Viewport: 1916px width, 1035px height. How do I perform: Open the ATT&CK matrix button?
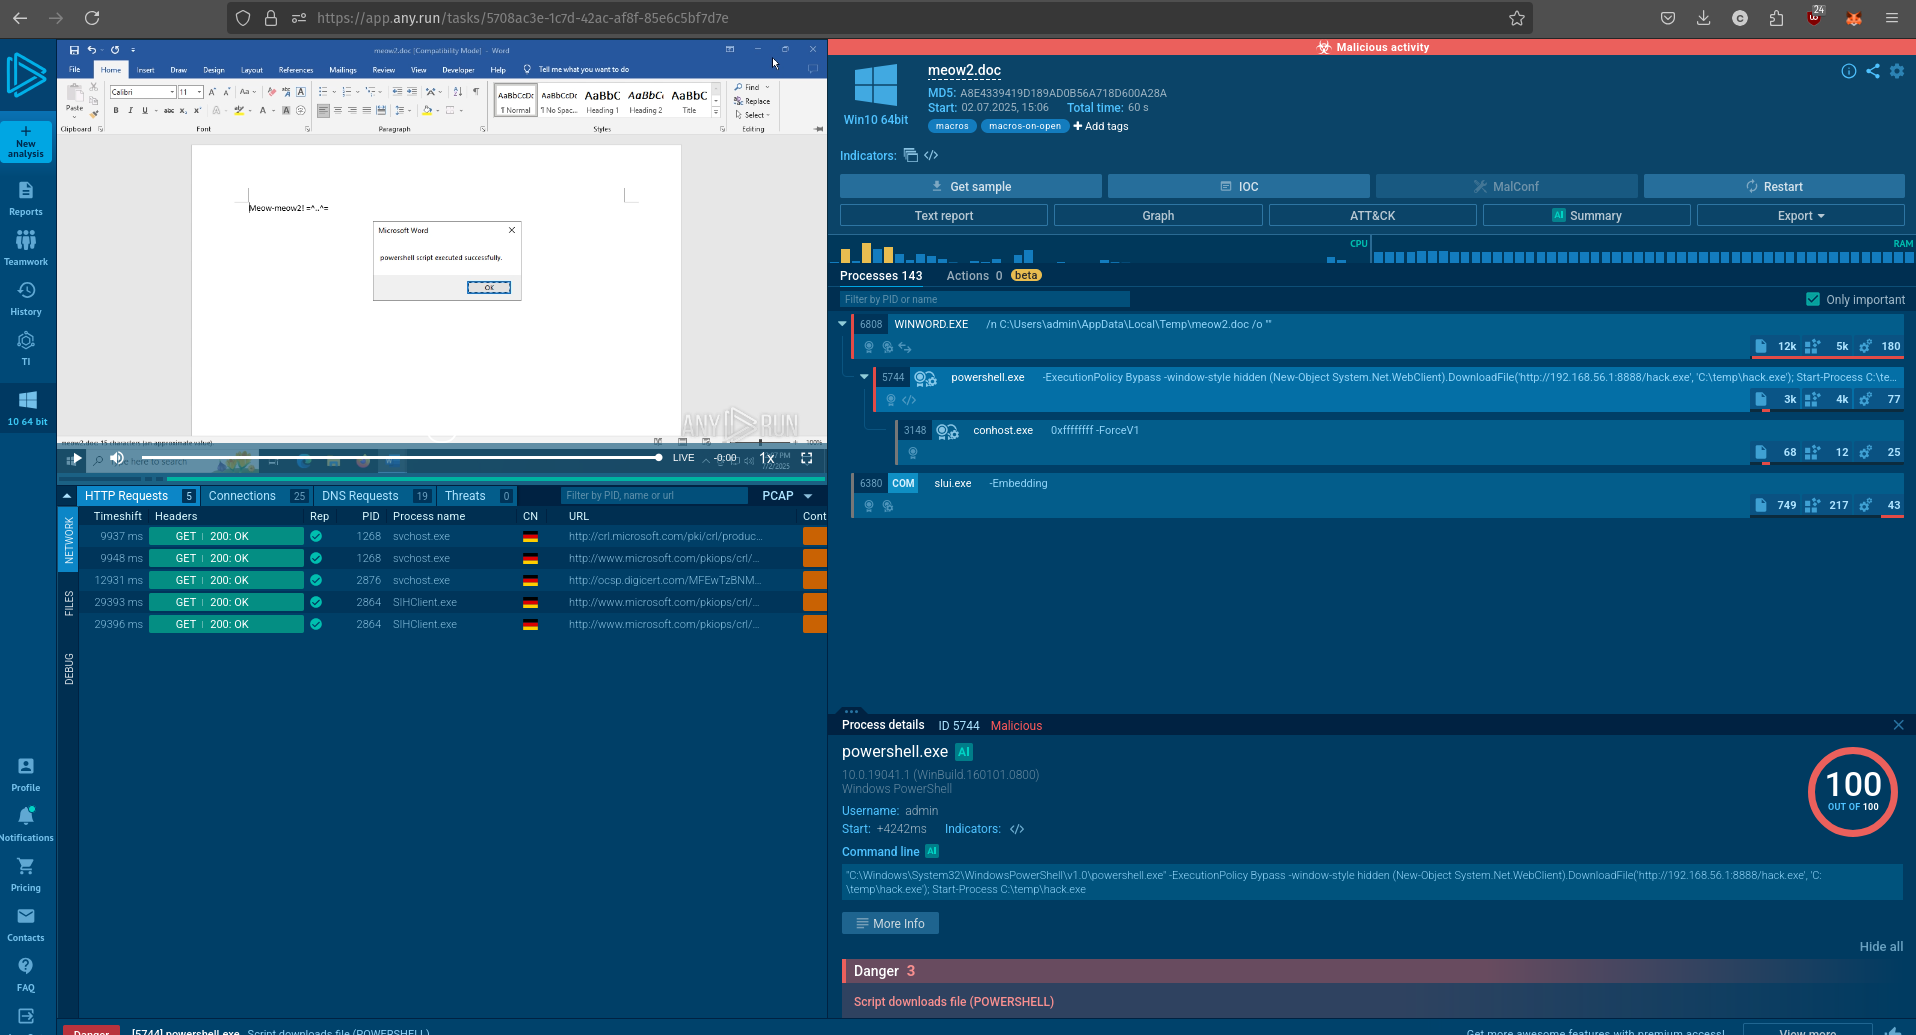(x=1372, y=215)
